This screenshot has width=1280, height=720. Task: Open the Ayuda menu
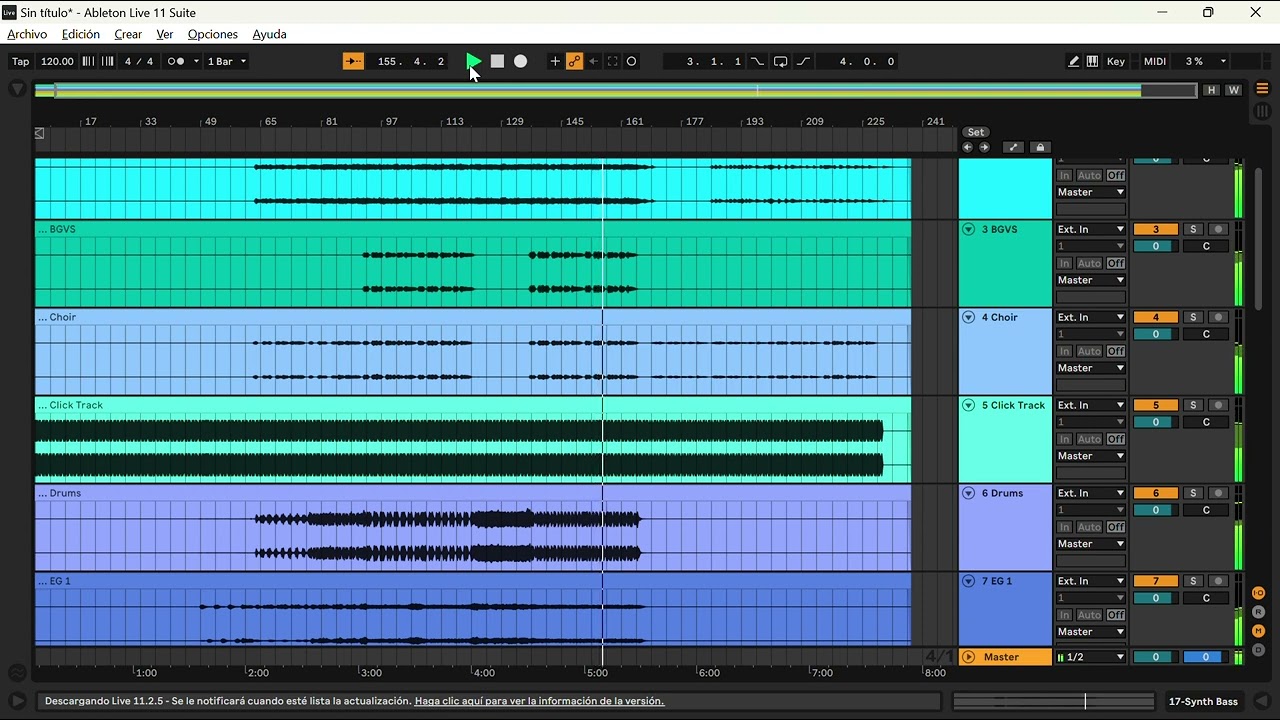[x=269, y=34]
